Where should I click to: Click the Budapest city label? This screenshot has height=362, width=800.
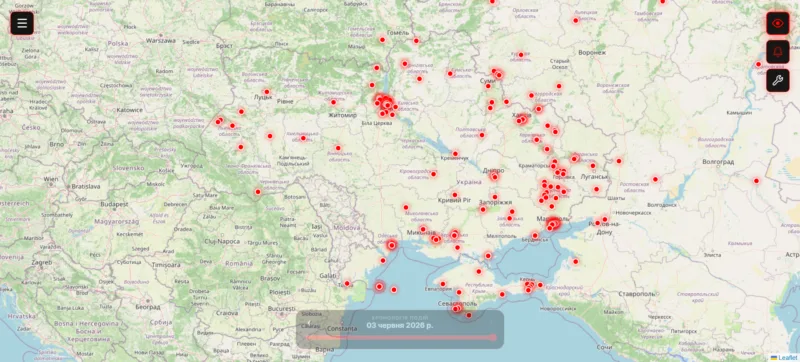click(x=114, y=204)
